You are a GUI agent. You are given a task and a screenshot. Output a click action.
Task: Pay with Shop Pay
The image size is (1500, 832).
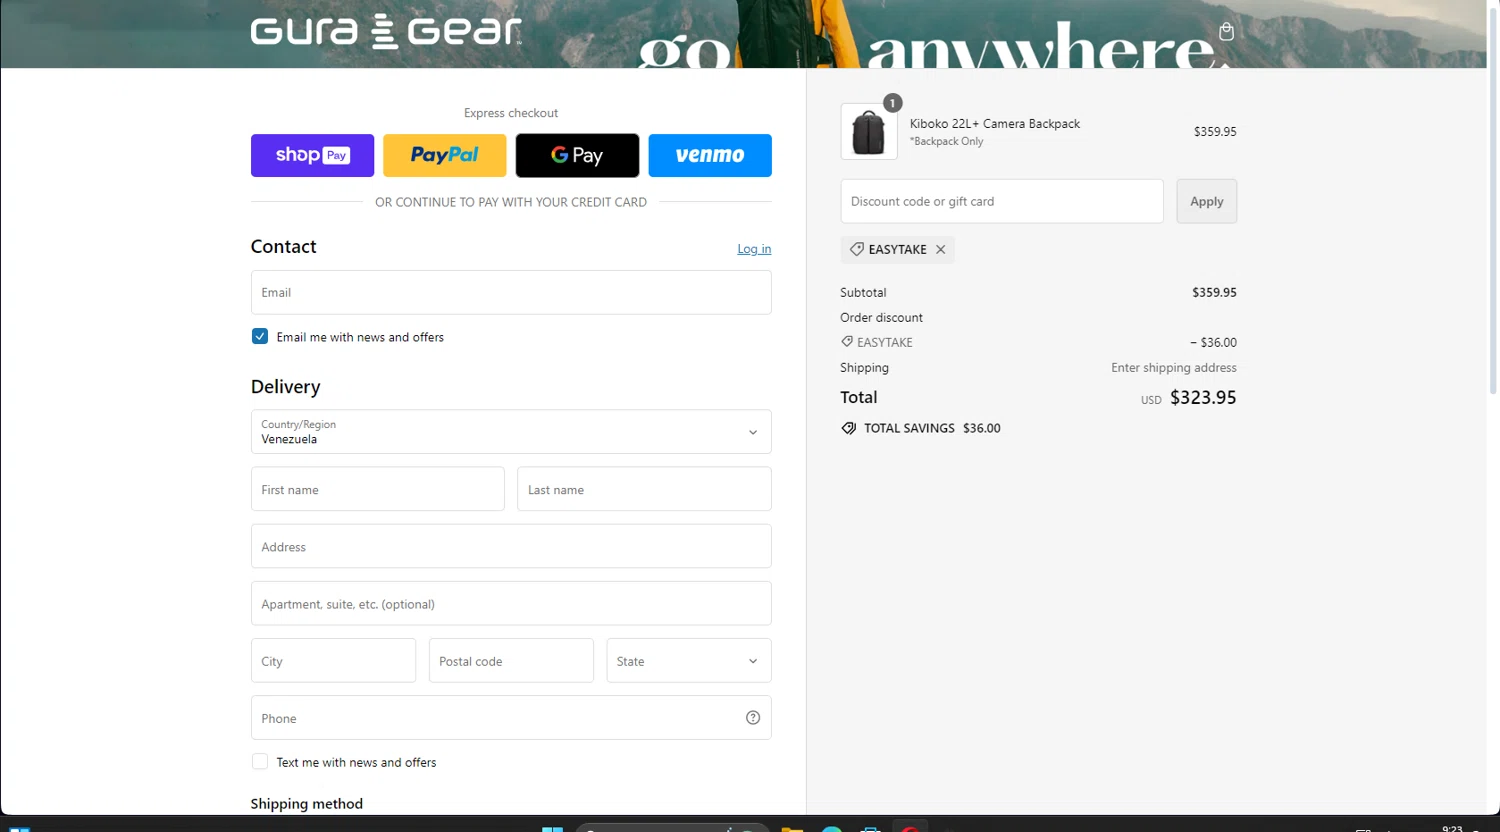click(312, 155)
